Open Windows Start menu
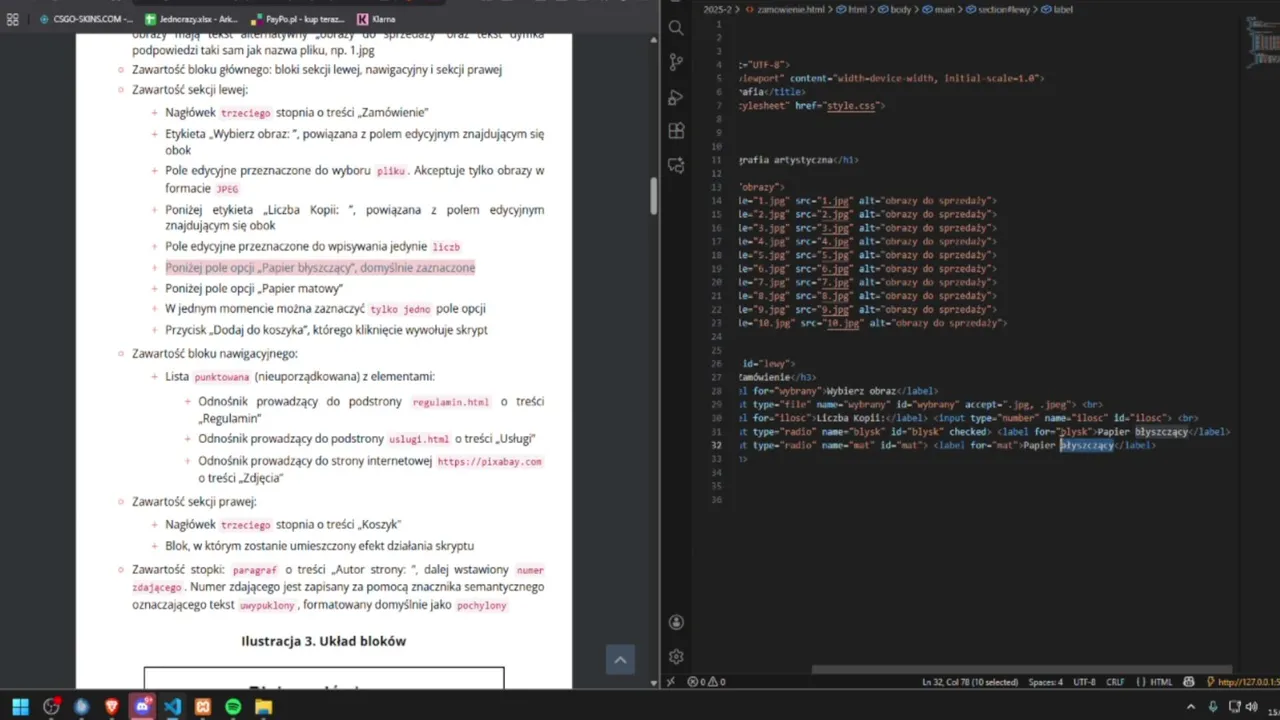 [x=20, y=706]
